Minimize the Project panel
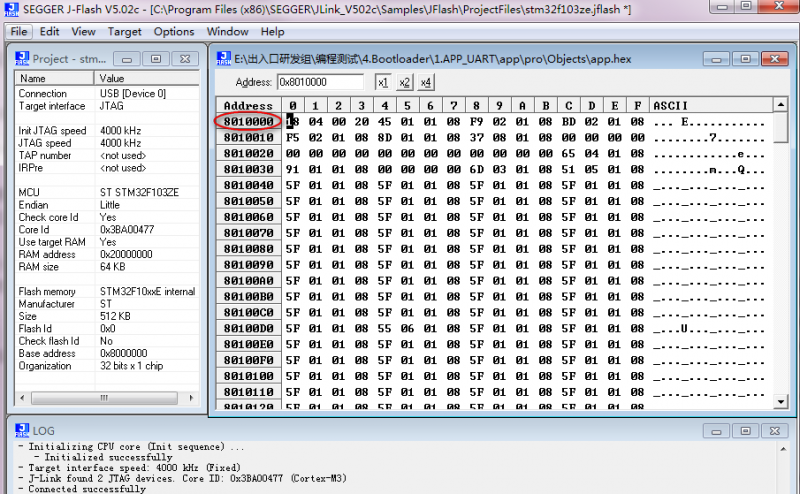This screenshot has height=494, width=800. click(127, 59)
